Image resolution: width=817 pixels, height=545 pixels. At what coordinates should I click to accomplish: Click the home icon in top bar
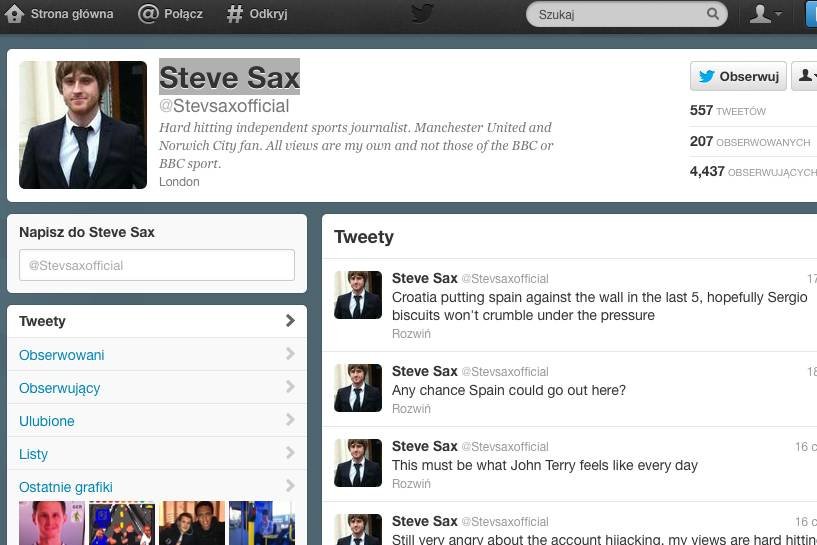click(15, 14)
